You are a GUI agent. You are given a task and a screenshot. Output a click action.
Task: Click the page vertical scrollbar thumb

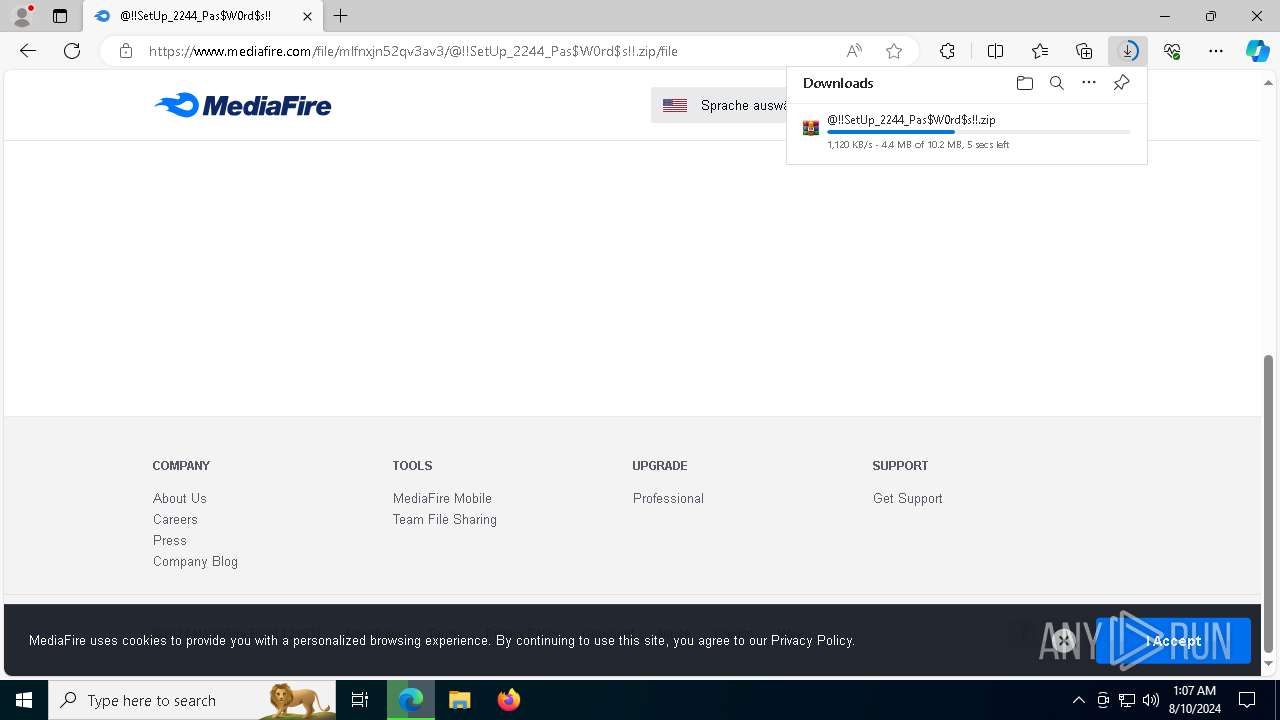pos(1269,504)
